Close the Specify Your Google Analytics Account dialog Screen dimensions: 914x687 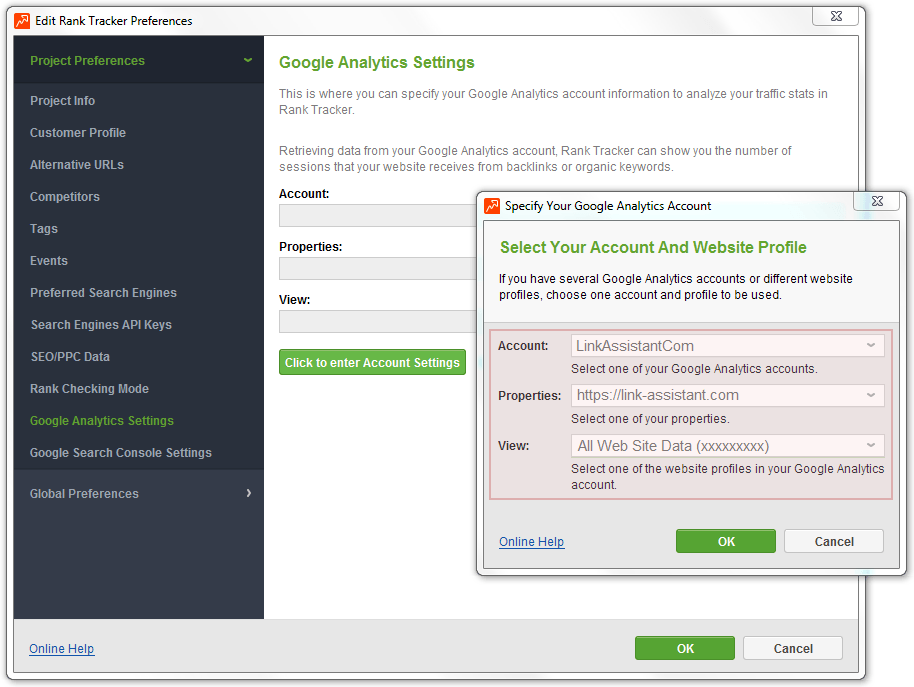877,201
